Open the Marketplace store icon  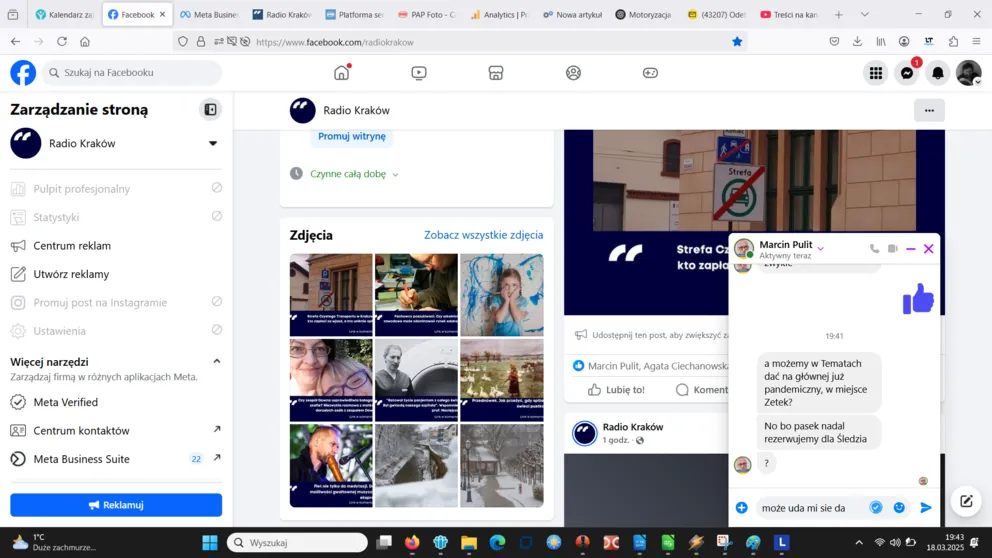(496, 73)
